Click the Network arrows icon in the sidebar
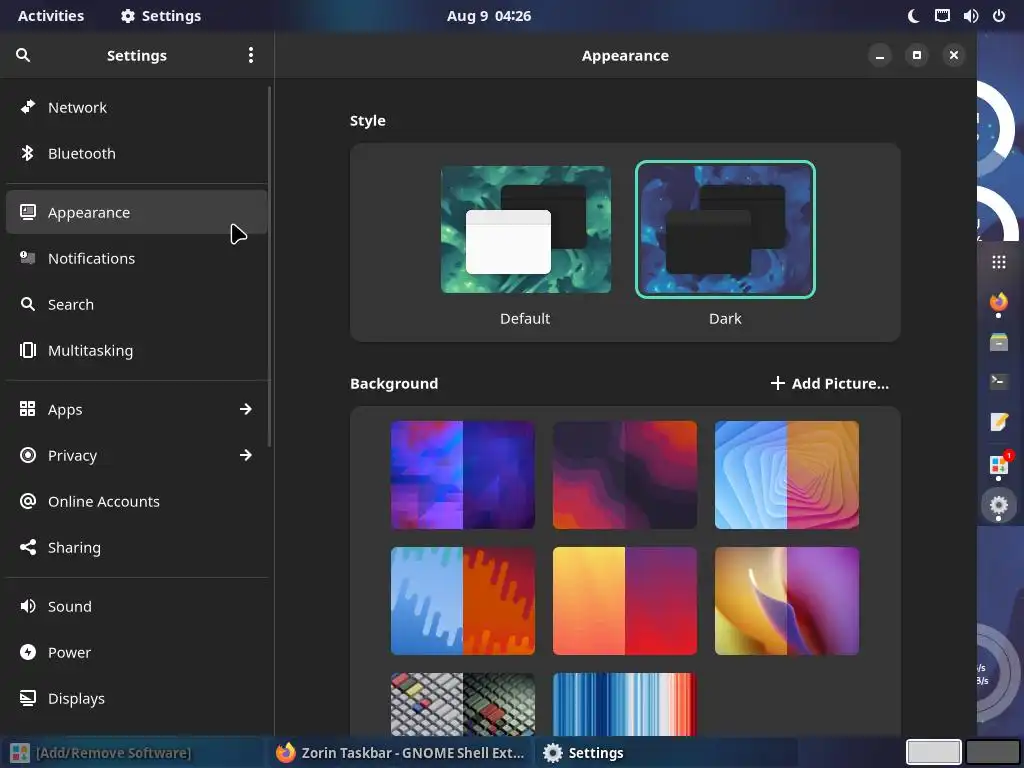This screenshot has width=1024, height=768. pos(27,107)
